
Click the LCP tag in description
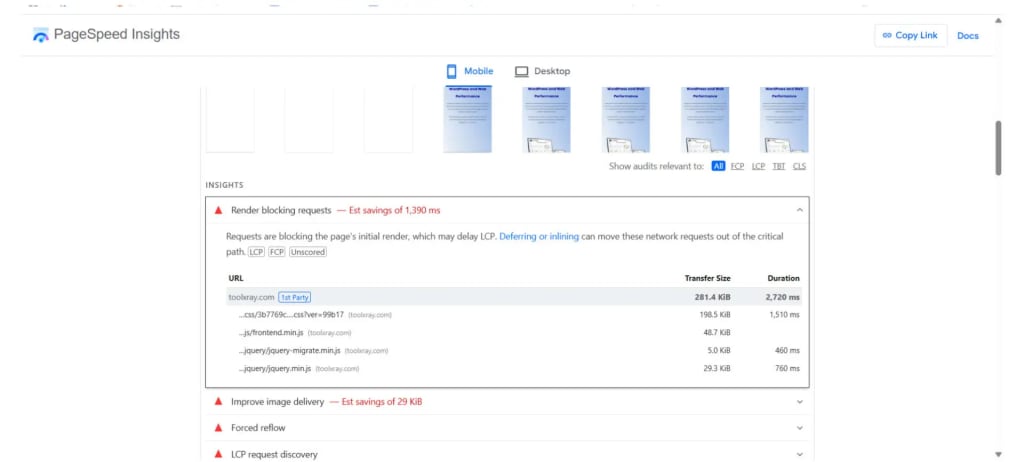(x=256, y=252)
